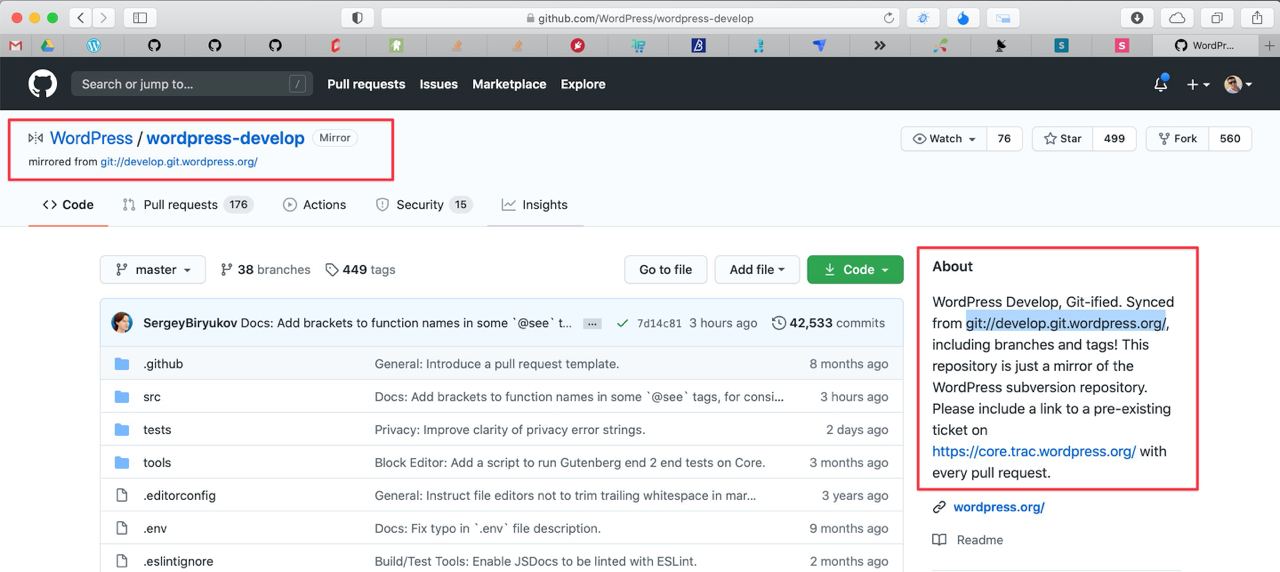View the 449 tags link

(360, 270)
